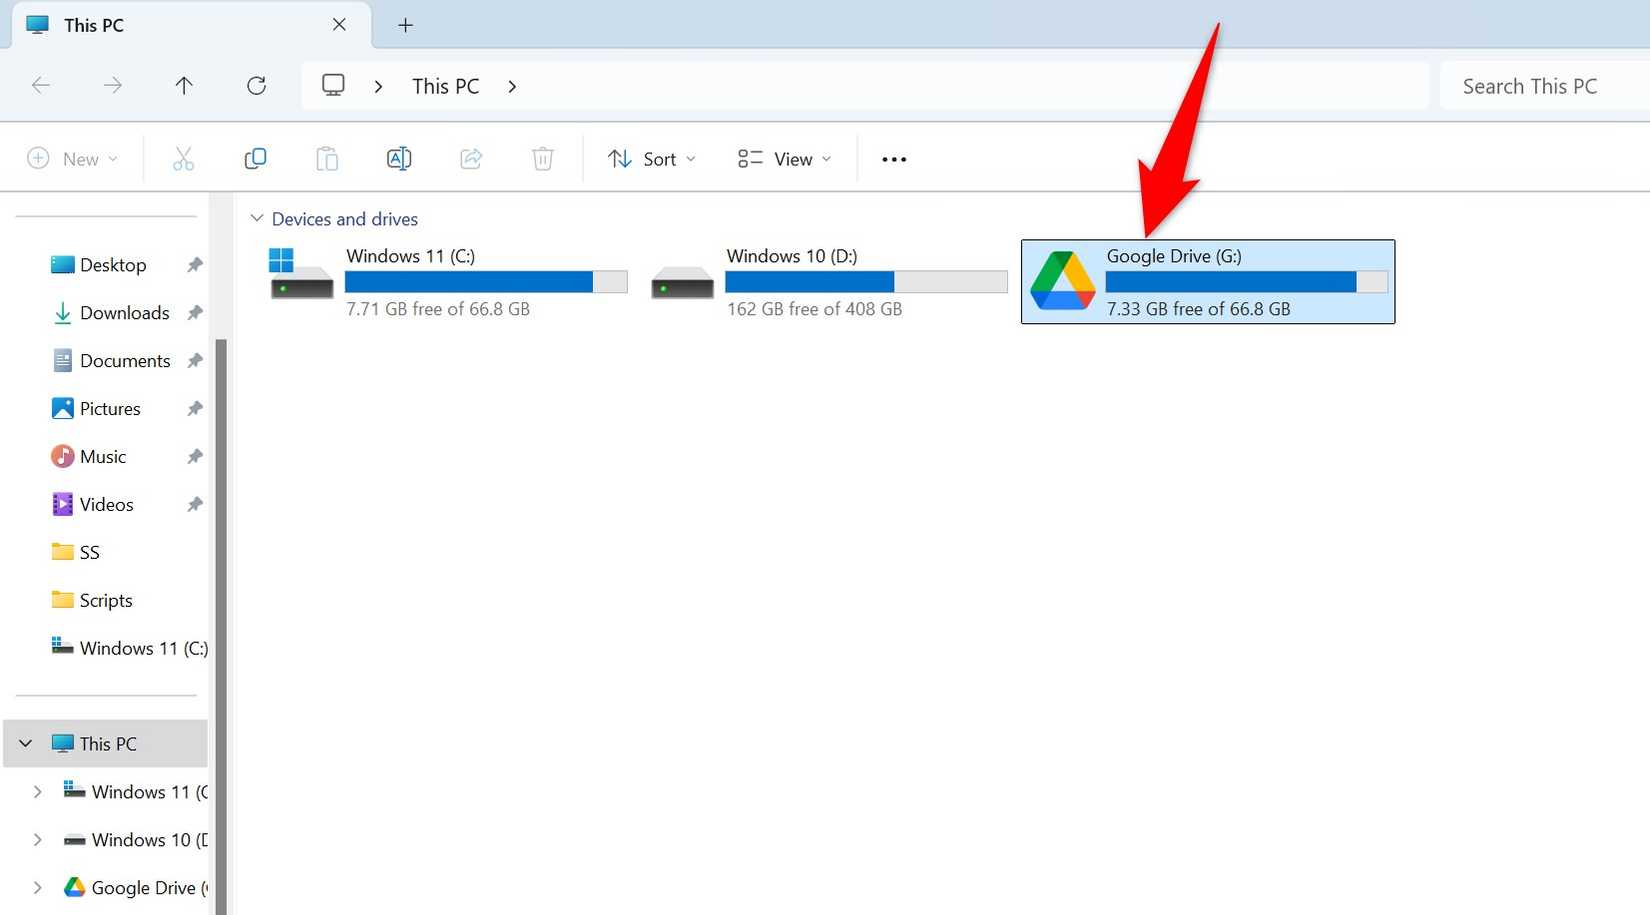Expand Windows 10 (D:) in the tree

click(x=37, y=840)
